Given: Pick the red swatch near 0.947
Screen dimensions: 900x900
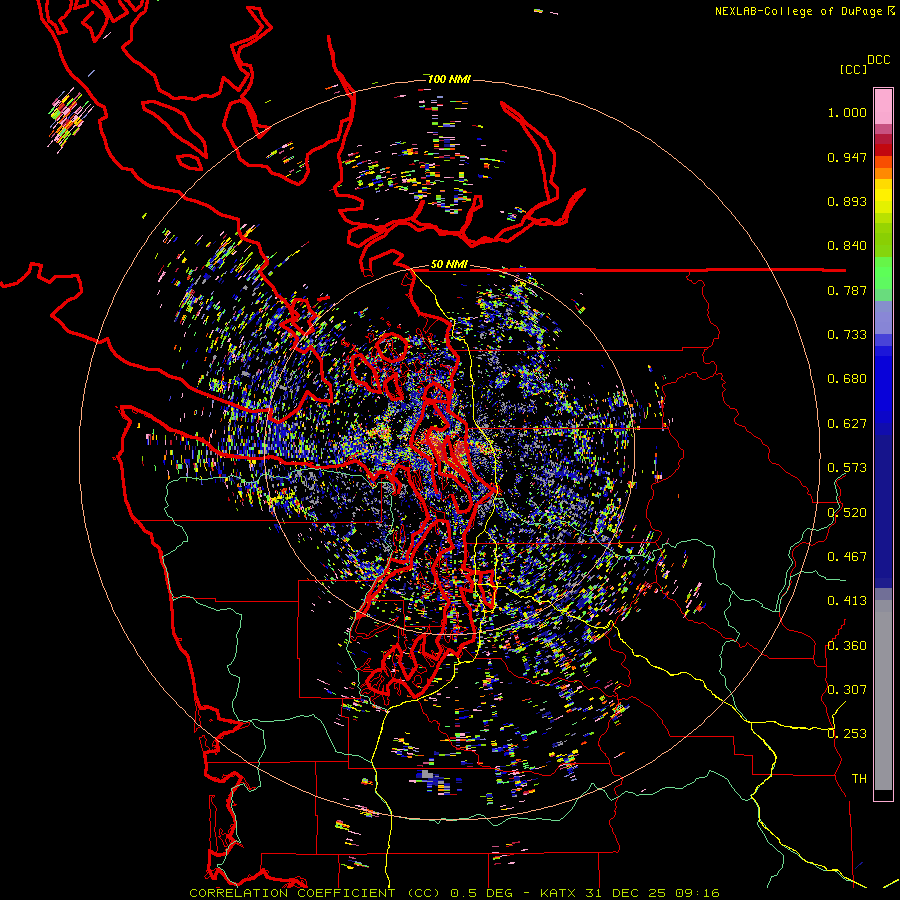Looking at the screenshot, I should [x=883, y=149].
